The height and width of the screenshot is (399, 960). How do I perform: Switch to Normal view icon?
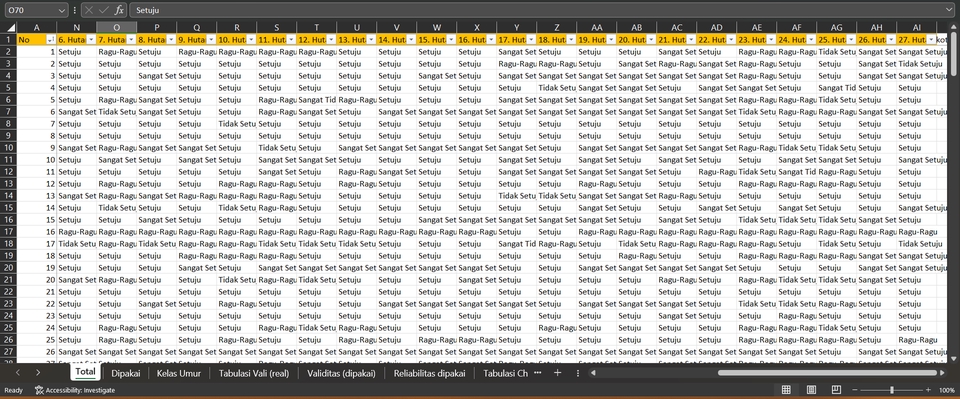[x=786, y=390]
